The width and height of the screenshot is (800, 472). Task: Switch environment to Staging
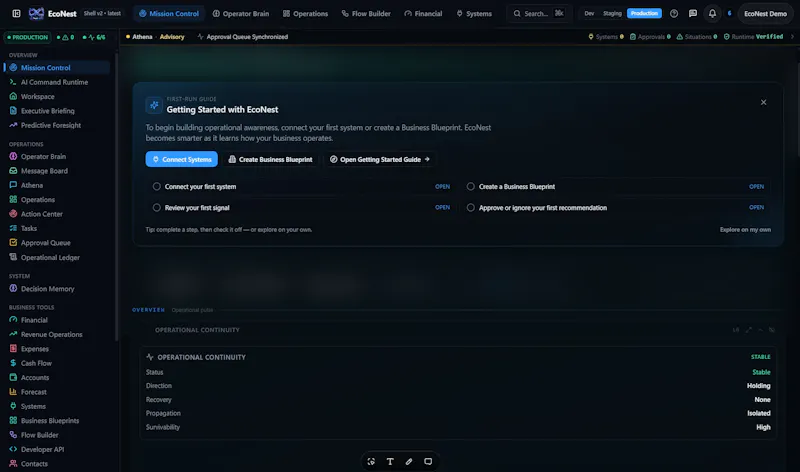coord(612,14)
